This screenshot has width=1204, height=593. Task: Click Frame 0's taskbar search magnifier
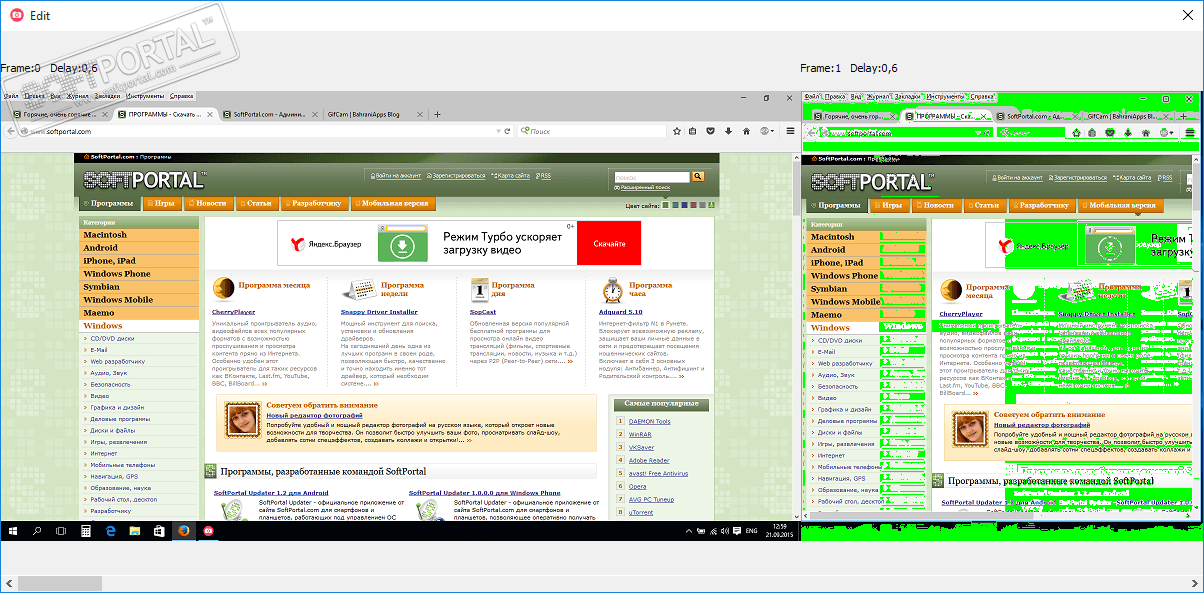click(37, 532)
